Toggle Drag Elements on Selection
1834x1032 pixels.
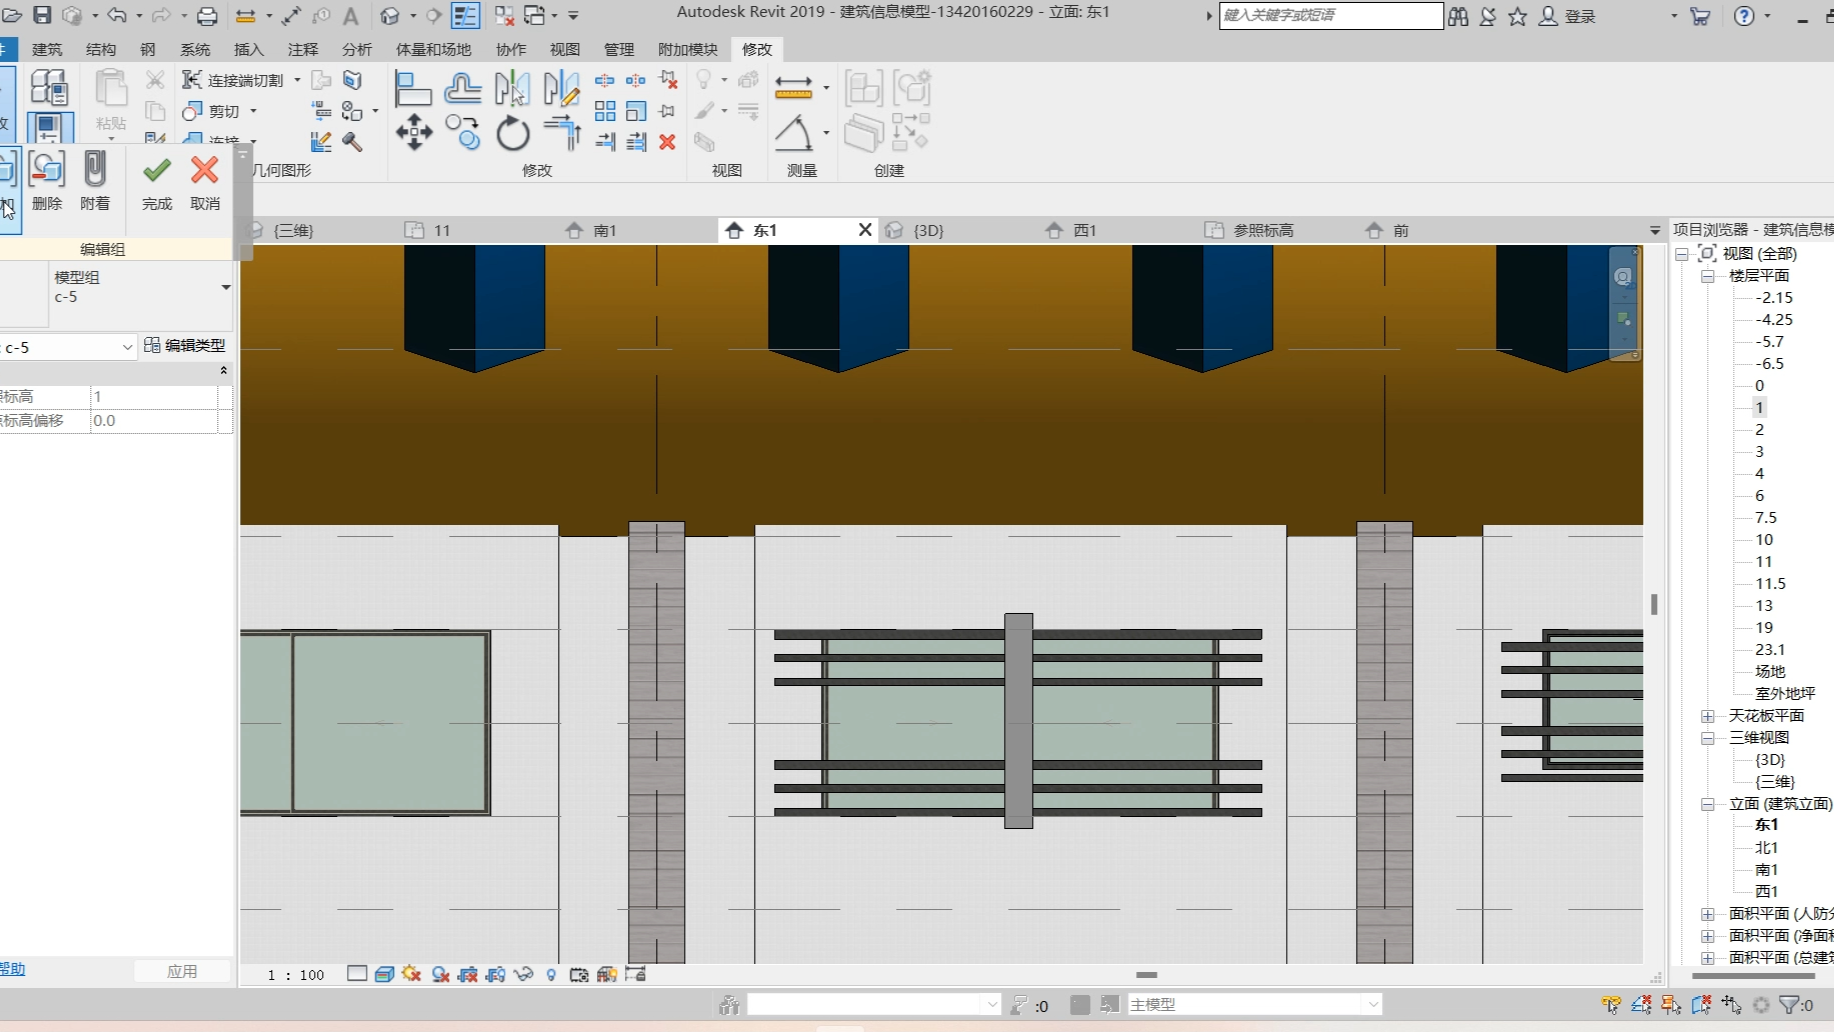[x=1731, y=1004]
